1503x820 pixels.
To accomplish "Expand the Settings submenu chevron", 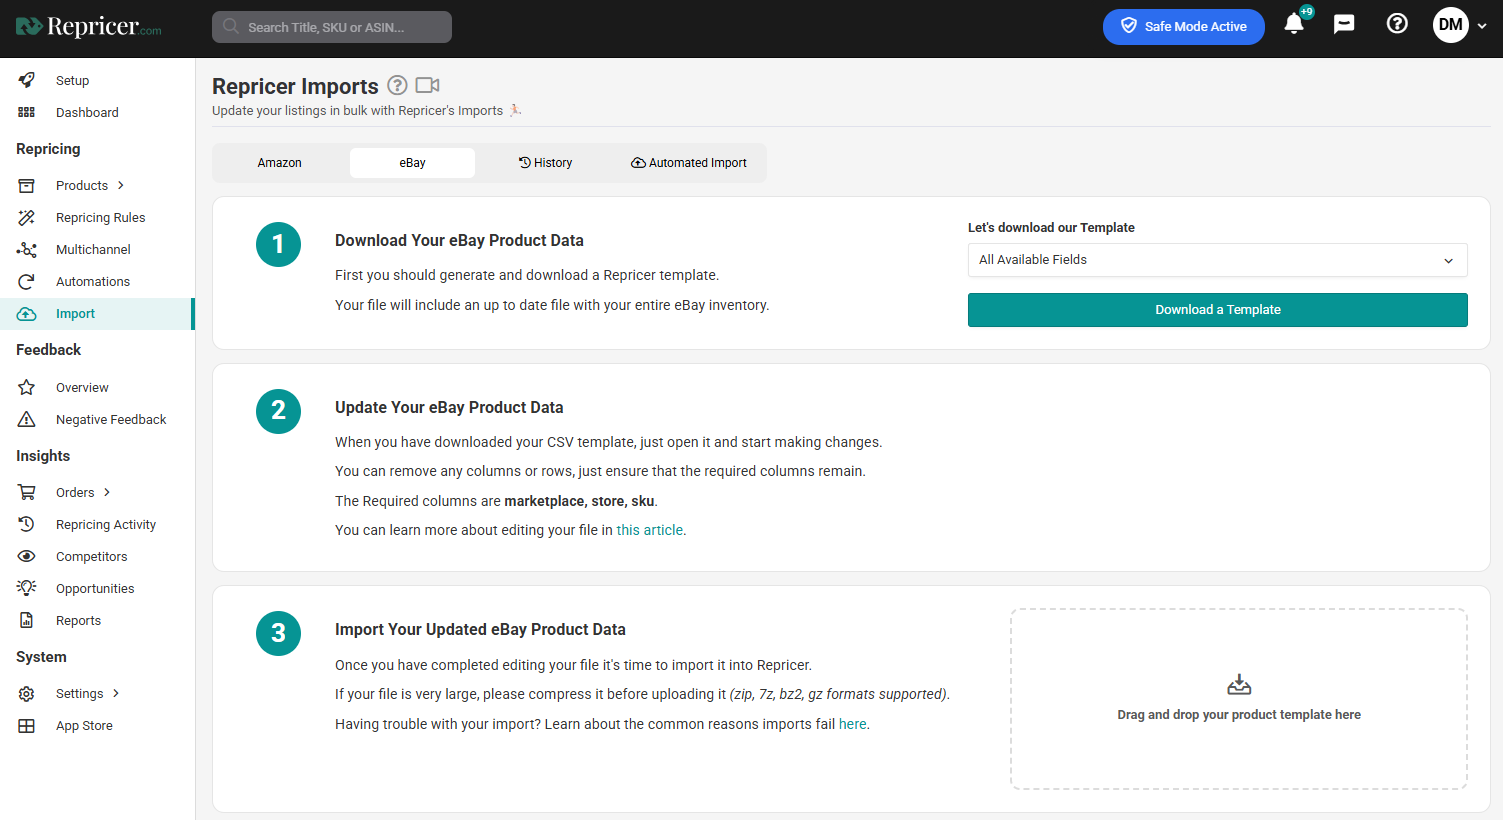I will click(116, 693).
